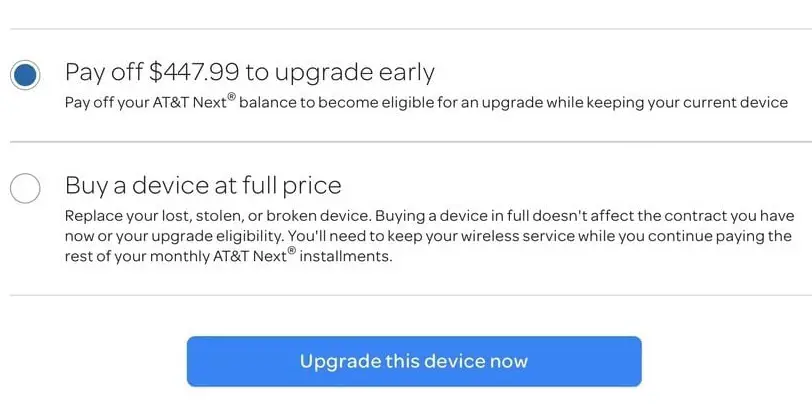Select the Buy a device at full price radio button
Image resolution: width=812 pixels, height=420 pixels.
(x=25, y=187)
